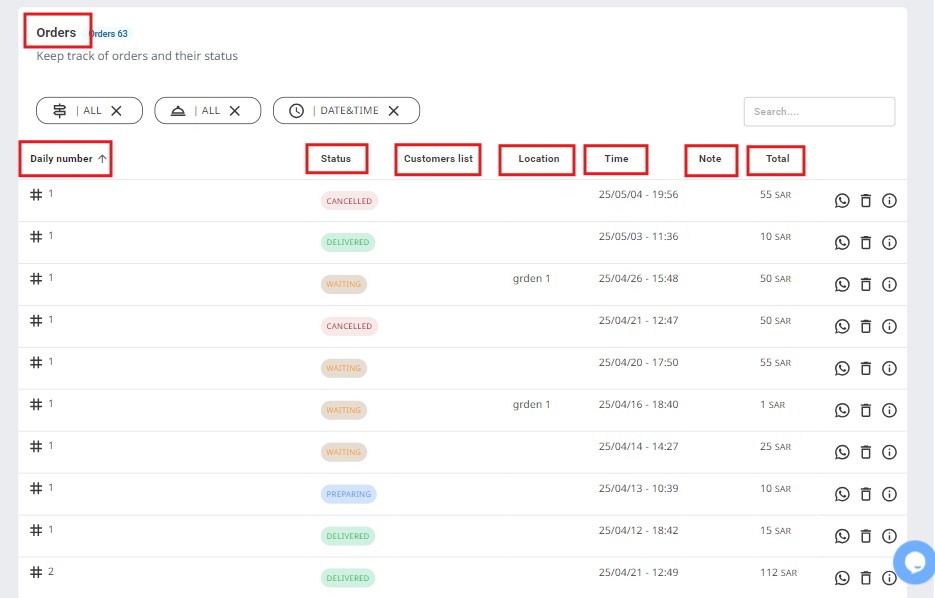Open the support chat bubble
Viewport: 935px width, 598px height.
(x=914, y=562)
